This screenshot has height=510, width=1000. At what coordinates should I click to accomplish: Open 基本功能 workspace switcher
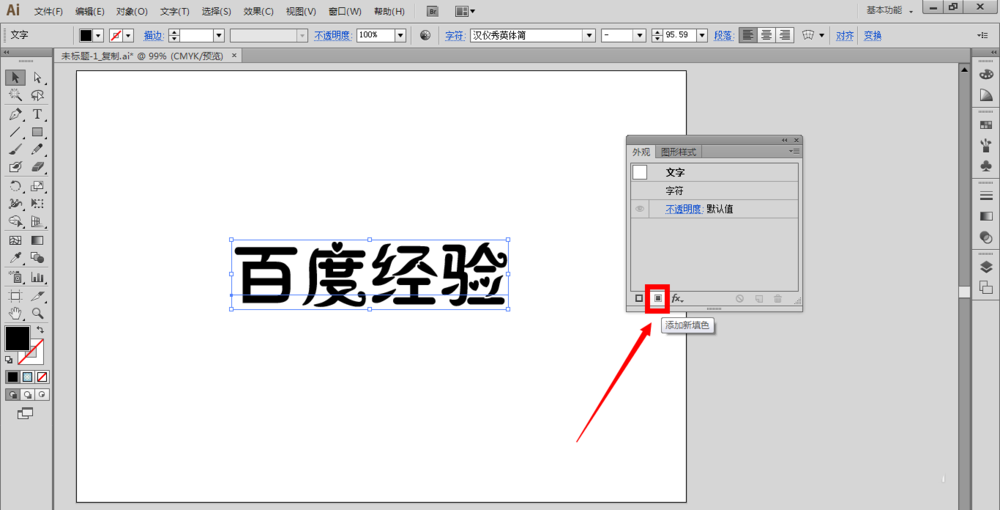(x=890, y=11)
